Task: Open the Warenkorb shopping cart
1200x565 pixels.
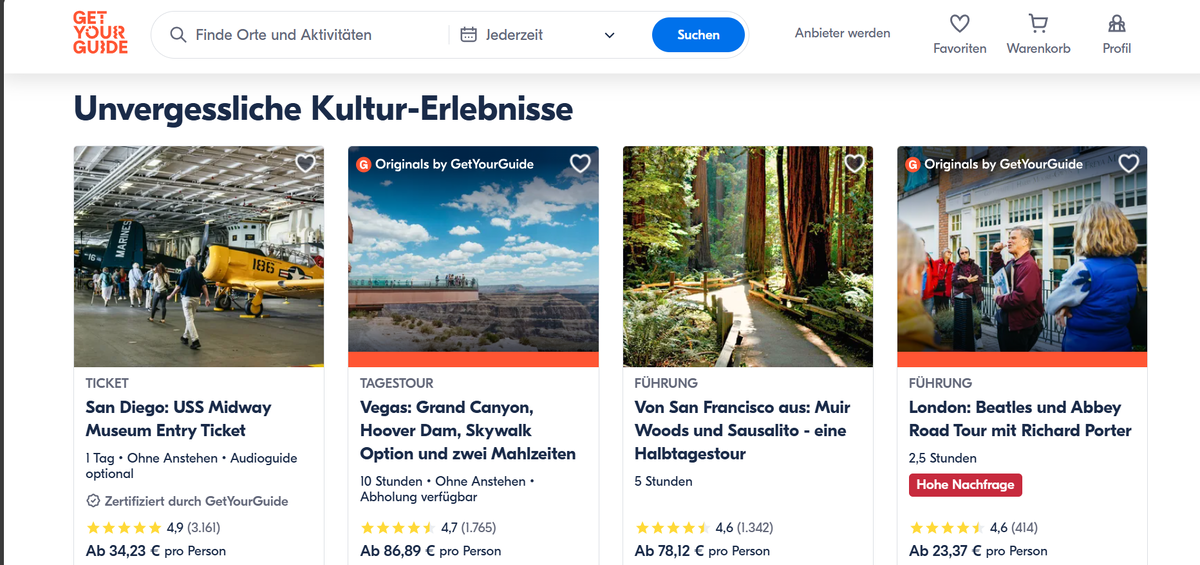Action: pos(1038,23)
